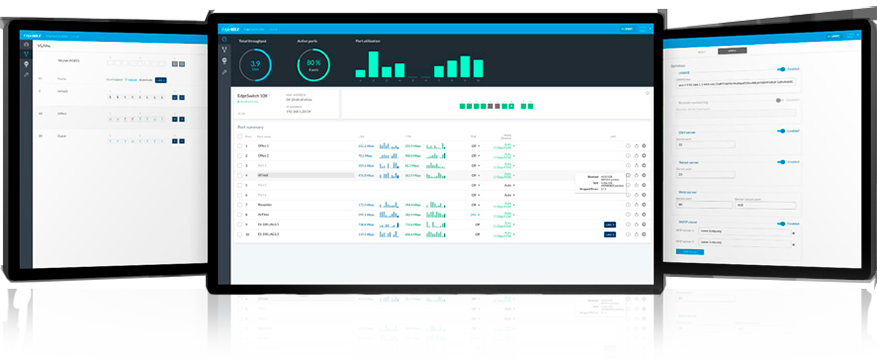Click the power icon for Office 1 row
Viewport: 877px width, 360px height.
point(636,146)
